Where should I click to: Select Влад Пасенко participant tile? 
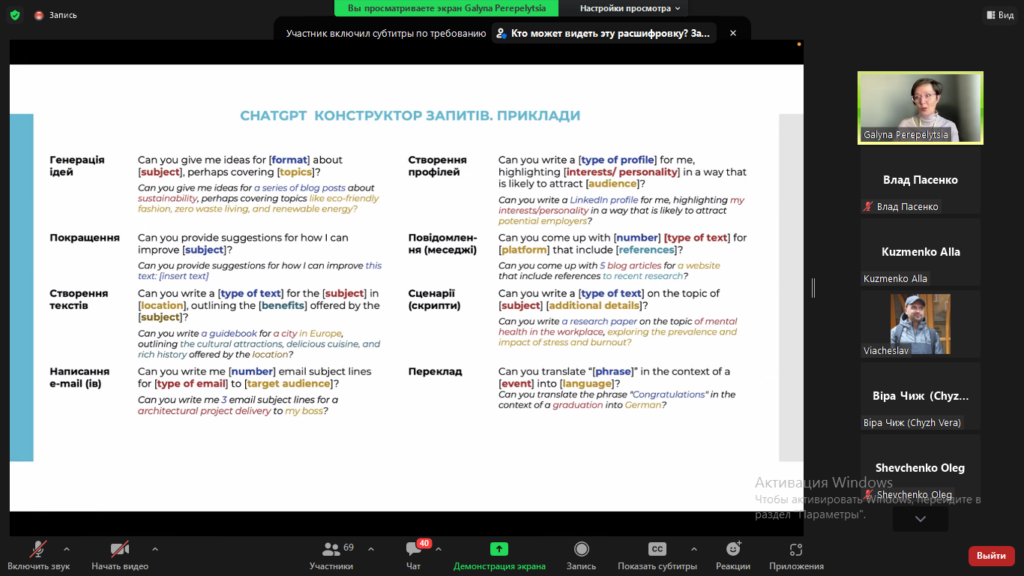920,180
